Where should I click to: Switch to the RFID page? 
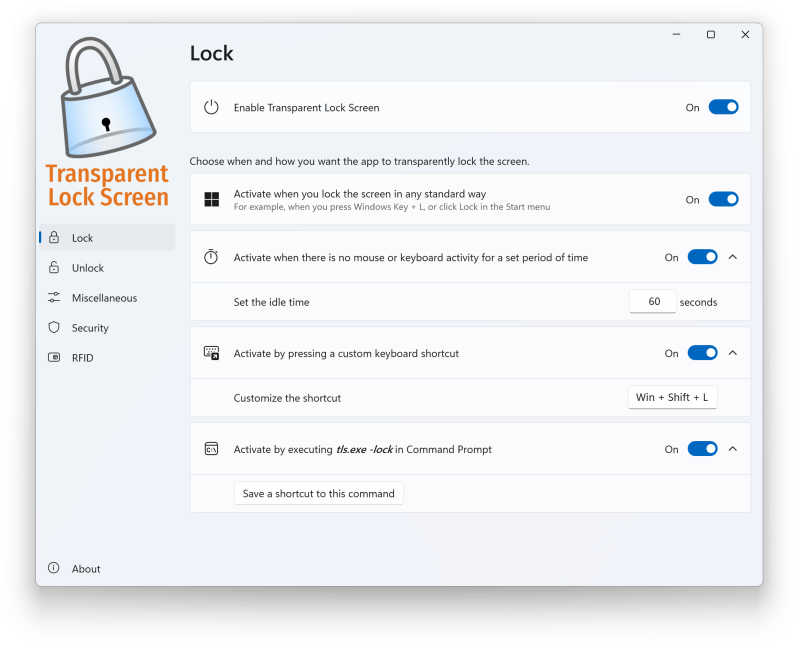108,358
